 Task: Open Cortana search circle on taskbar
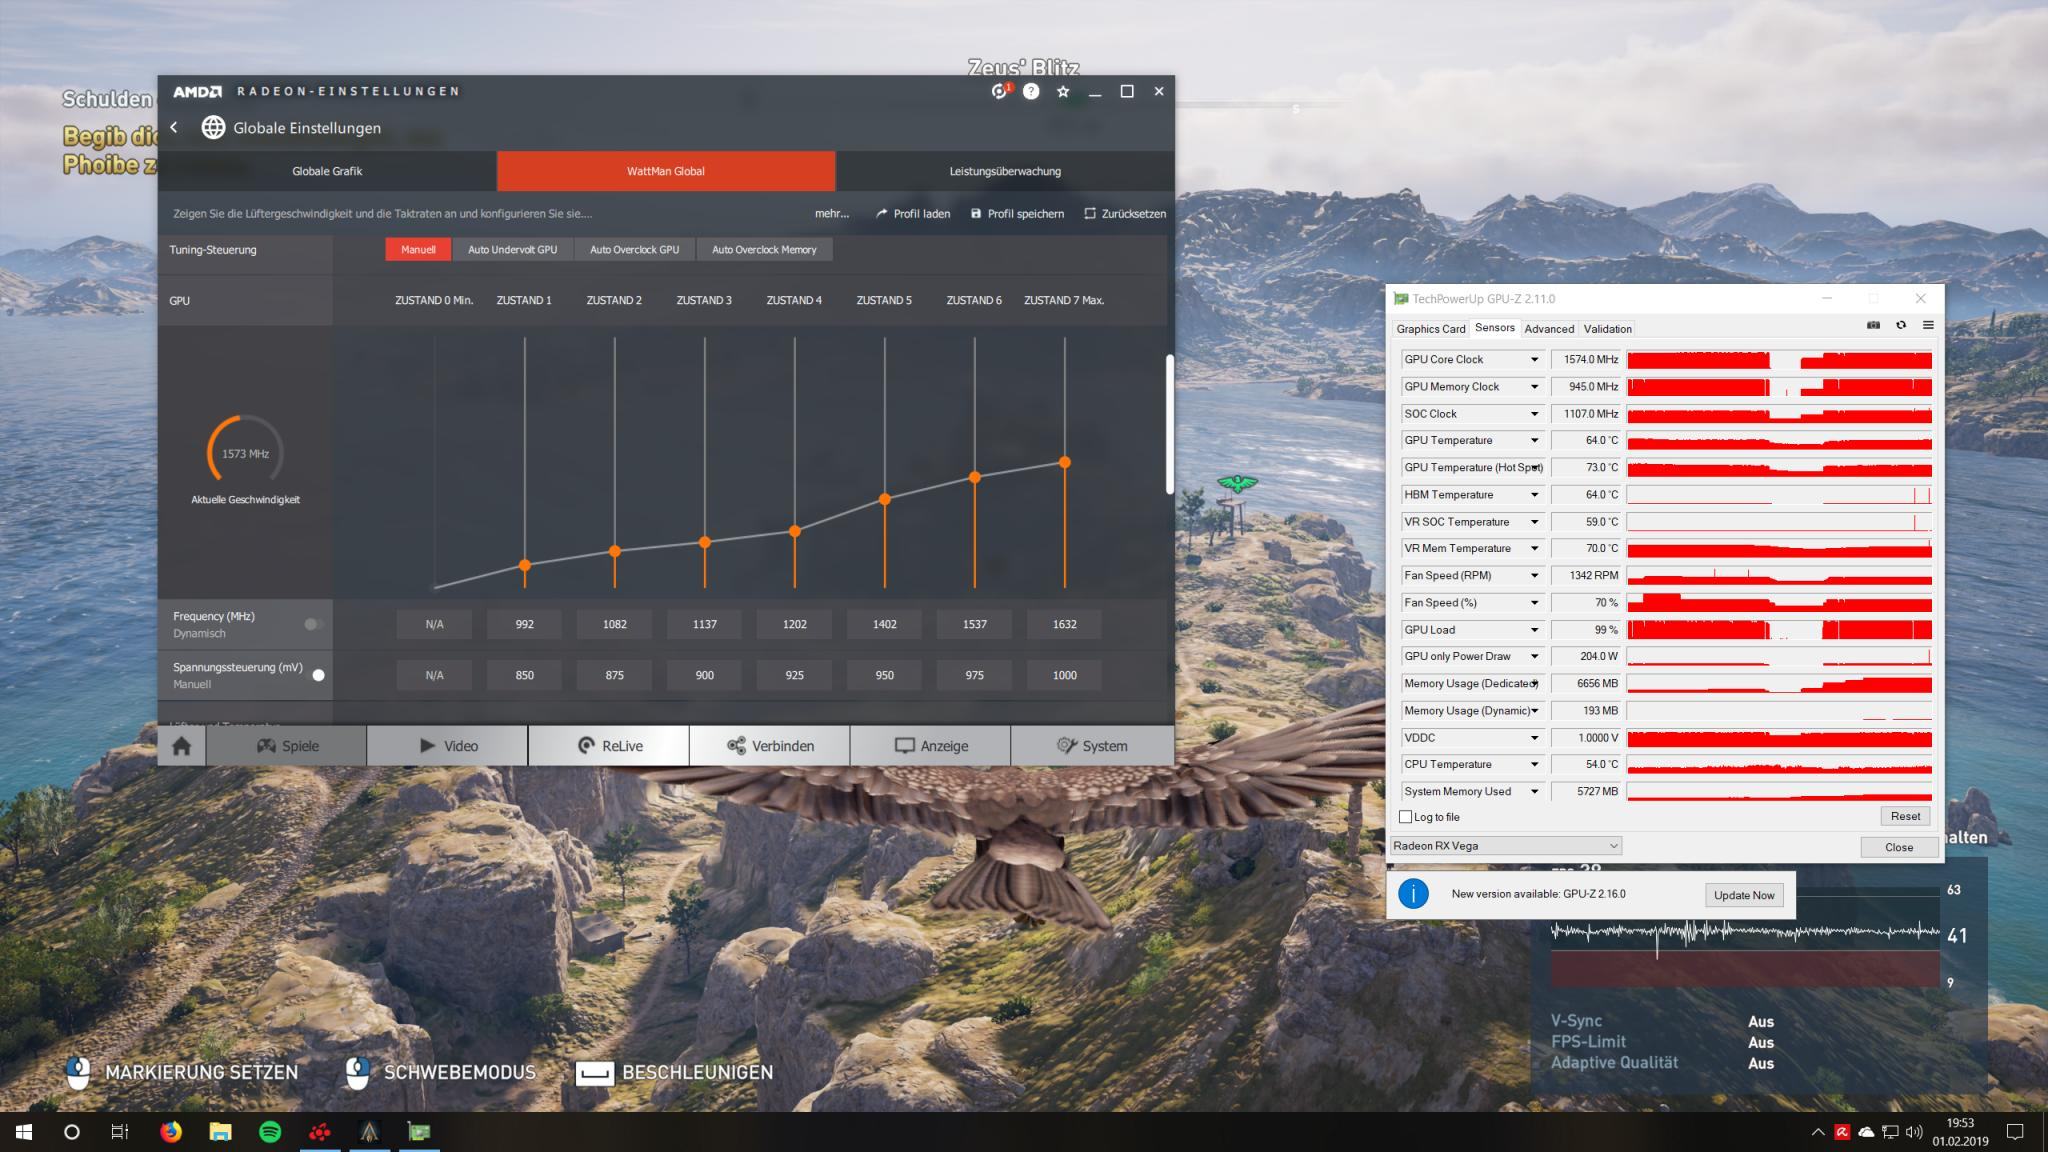tap(71, 1132)
